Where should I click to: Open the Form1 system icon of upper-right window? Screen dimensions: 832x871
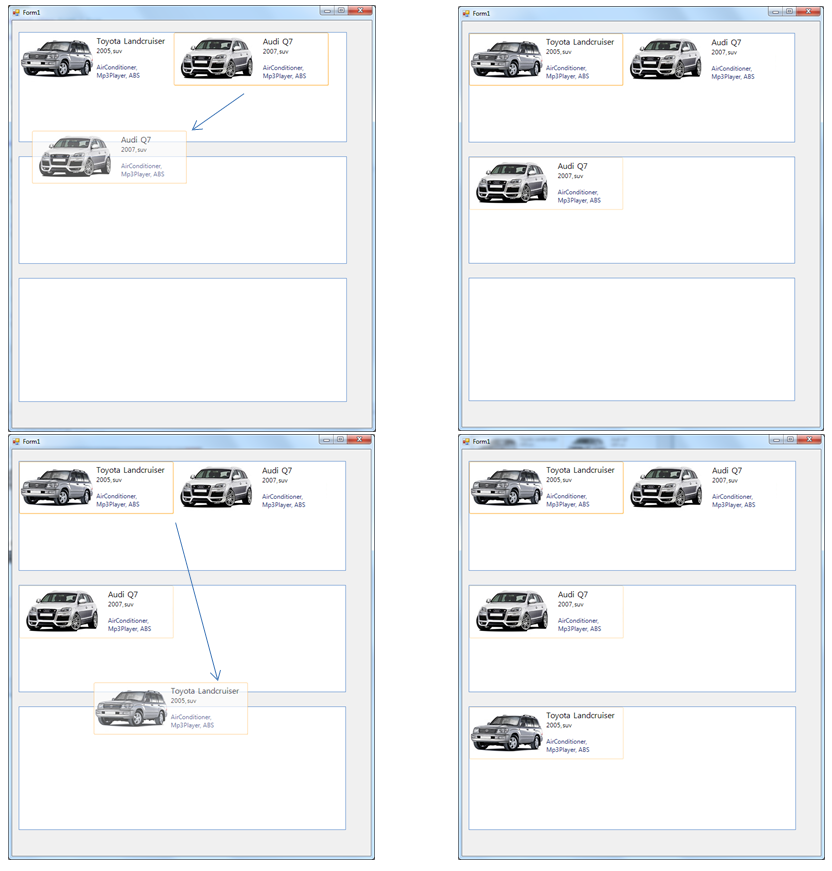tap(466, 13)
